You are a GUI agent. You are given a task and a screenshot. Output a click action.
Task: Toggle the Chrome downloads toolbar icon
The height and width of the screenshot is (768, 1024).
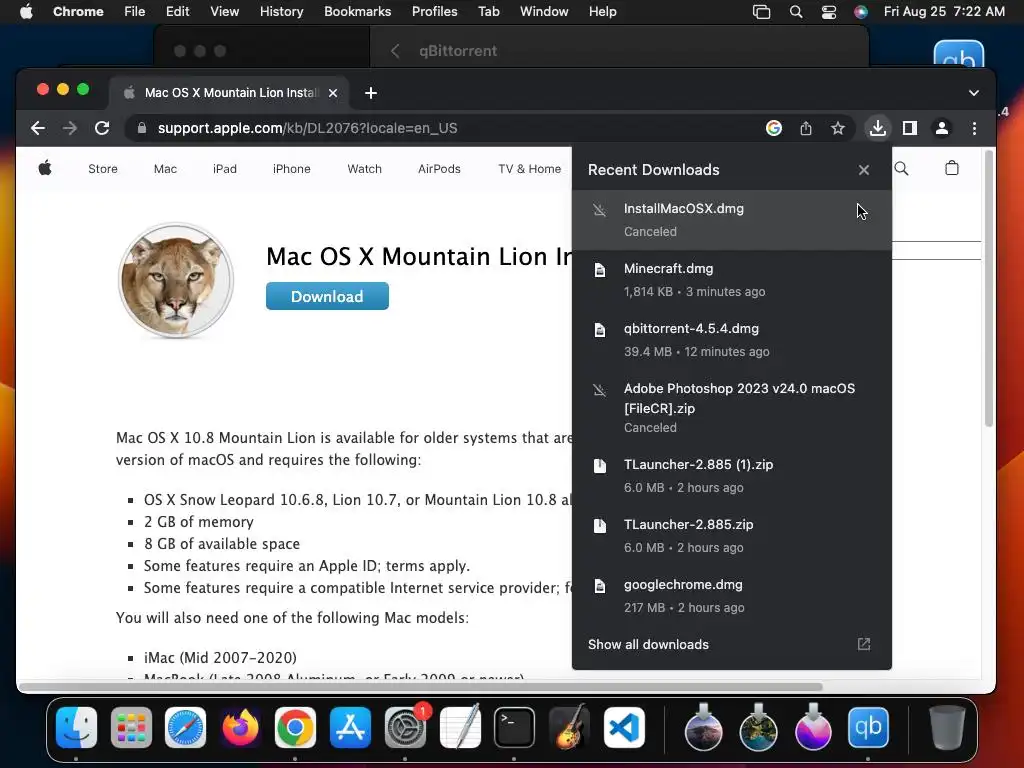click(878, 128)
